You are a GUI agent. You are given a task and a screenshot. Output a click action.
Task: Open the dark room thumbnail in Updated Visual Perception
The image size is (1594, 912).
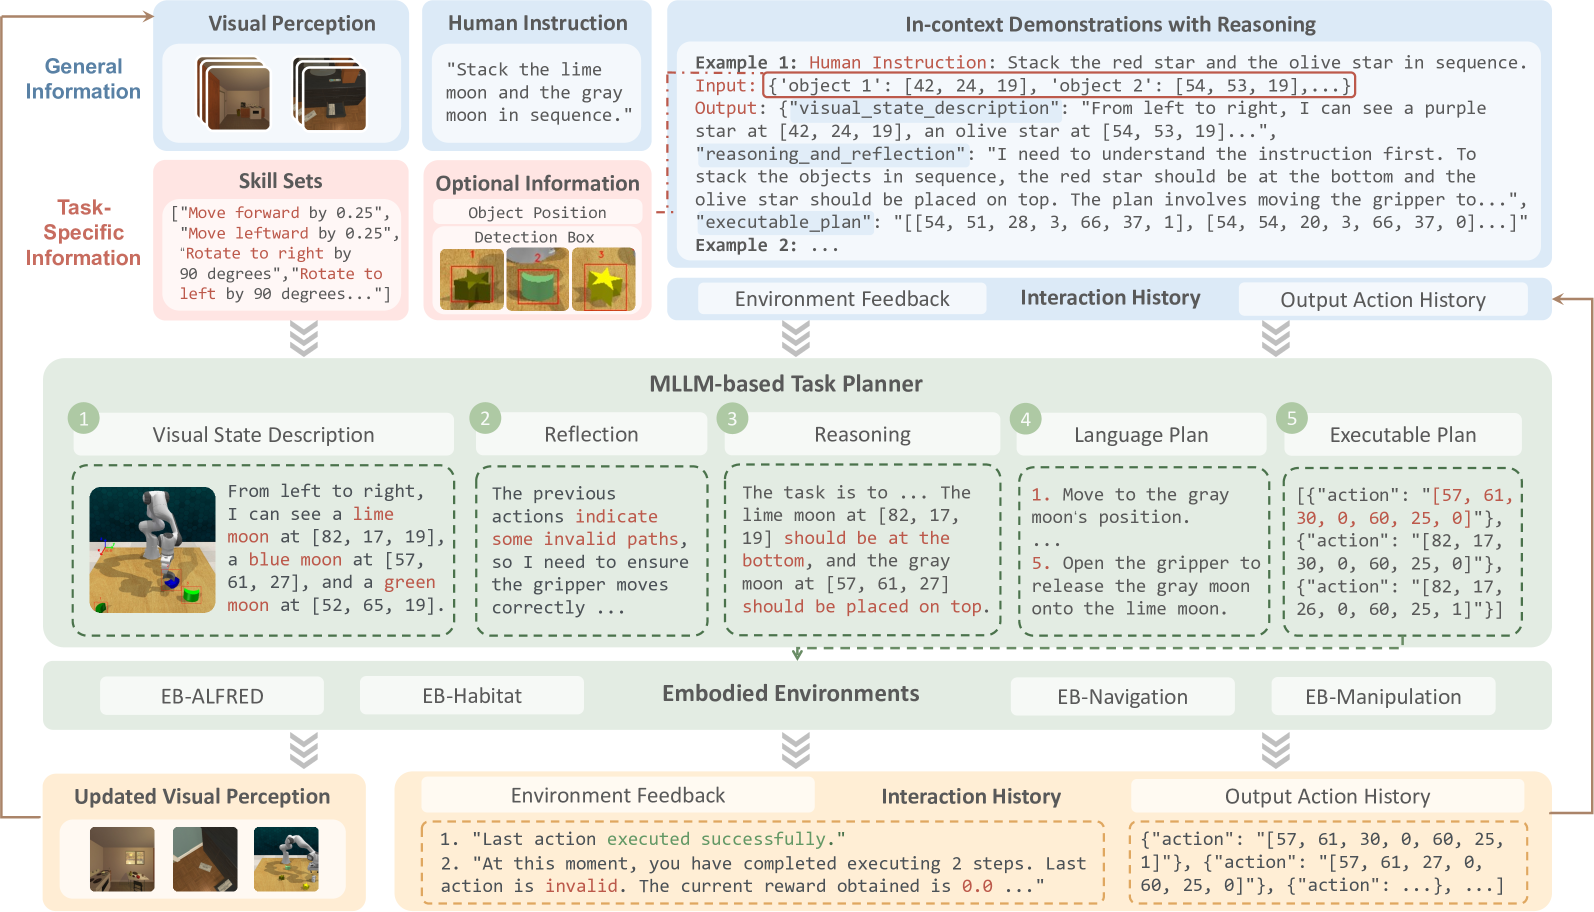click(205, 859)
